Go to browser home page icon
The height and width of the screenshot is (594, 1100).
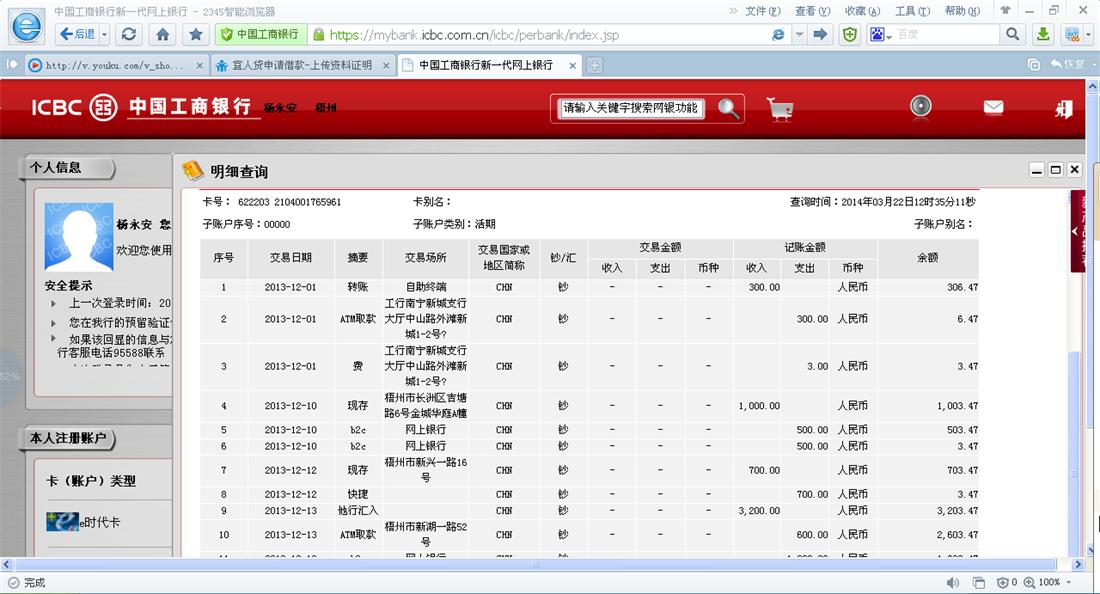click(x=162, y=34)
